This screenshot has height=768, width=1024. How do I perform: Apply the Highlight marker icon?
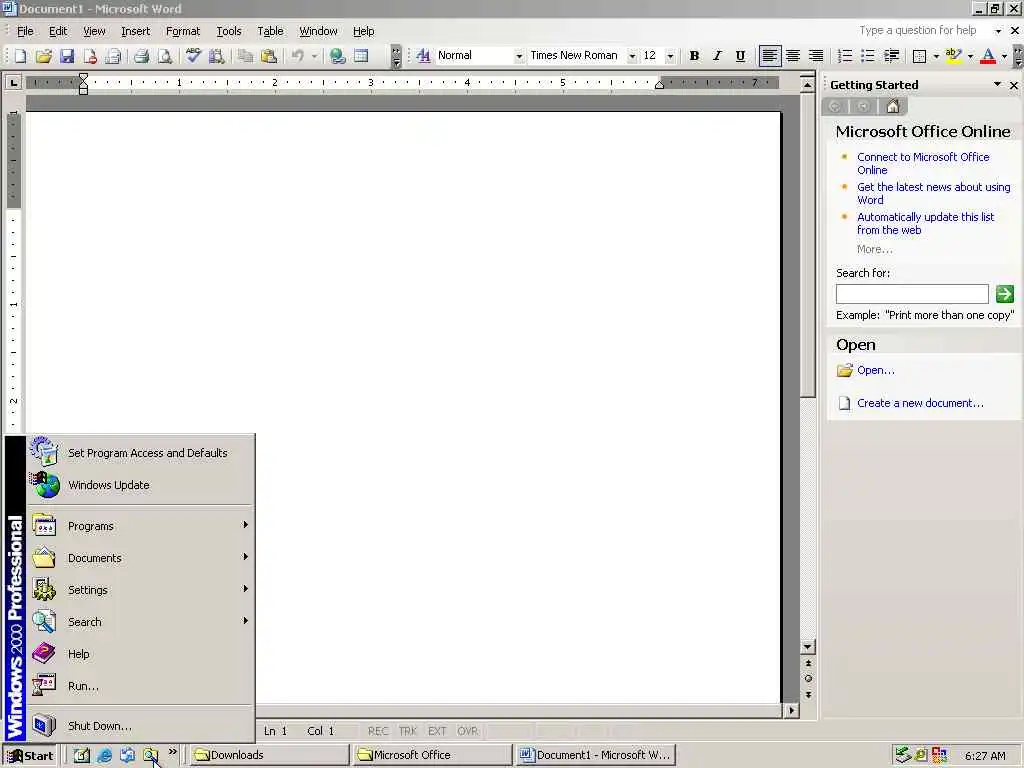953,56
